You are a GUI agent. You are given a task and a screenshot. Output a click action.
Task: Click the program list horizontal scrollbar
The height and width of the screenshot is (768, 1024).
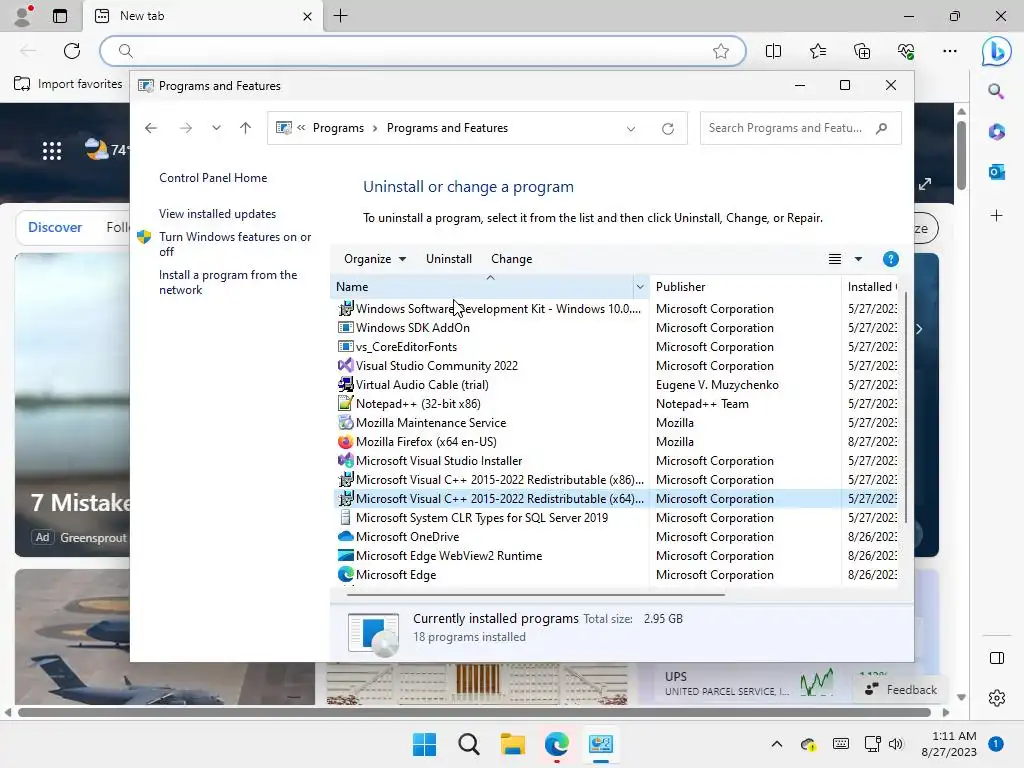536,594
